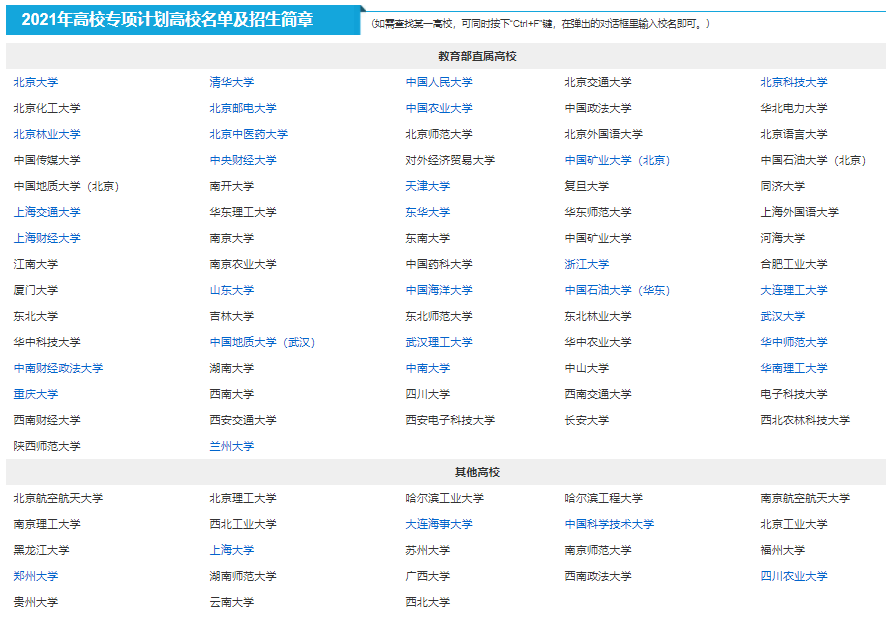Screen dimensions: 886x620
Task: Click 中国石油大学（华东） link
Action: pos(617,290)
